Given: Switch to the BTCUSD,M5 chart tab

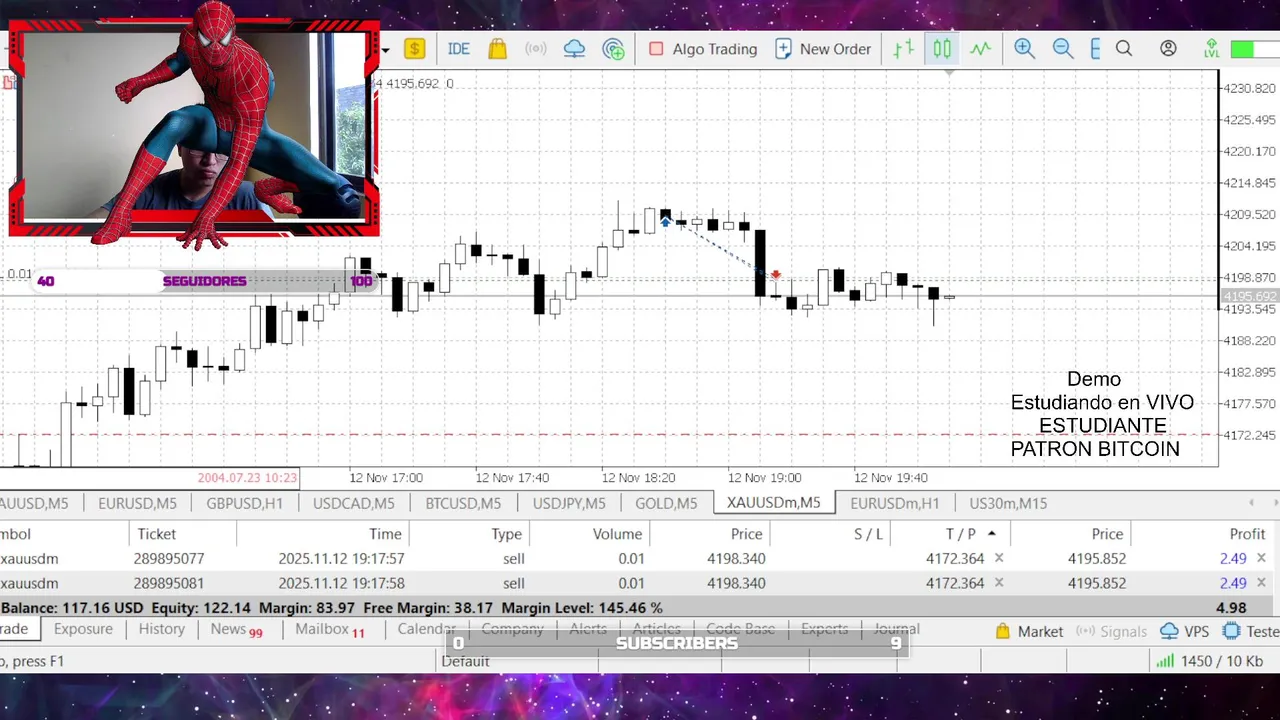Looking at the screenshot, I should (463, 503).
